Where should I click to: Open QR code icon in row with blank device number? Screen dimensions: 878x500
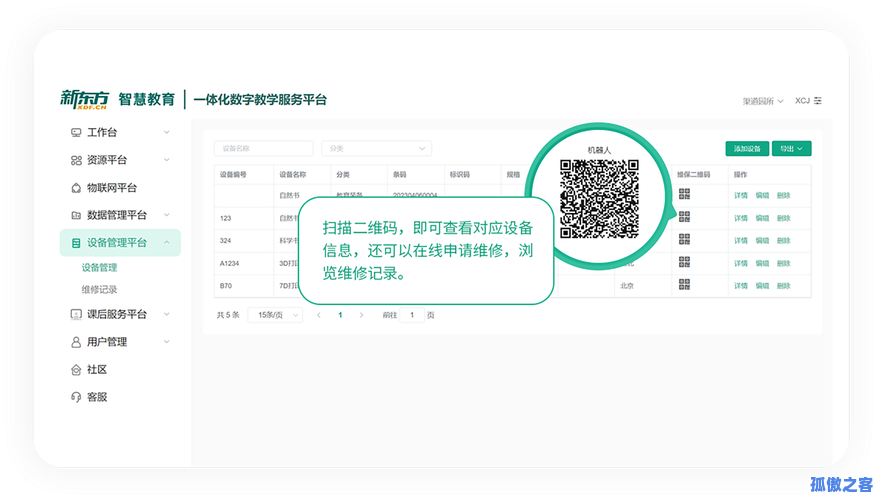pyautogui.click(x=684, y=194)
